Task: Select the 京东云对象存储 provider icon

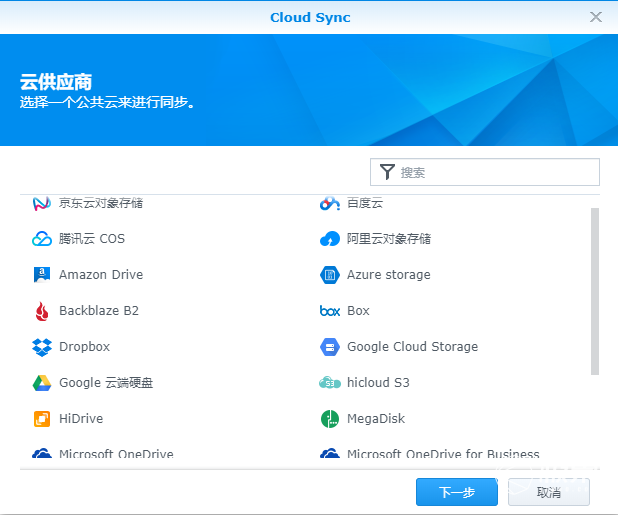Action: [x=42, y=203]
